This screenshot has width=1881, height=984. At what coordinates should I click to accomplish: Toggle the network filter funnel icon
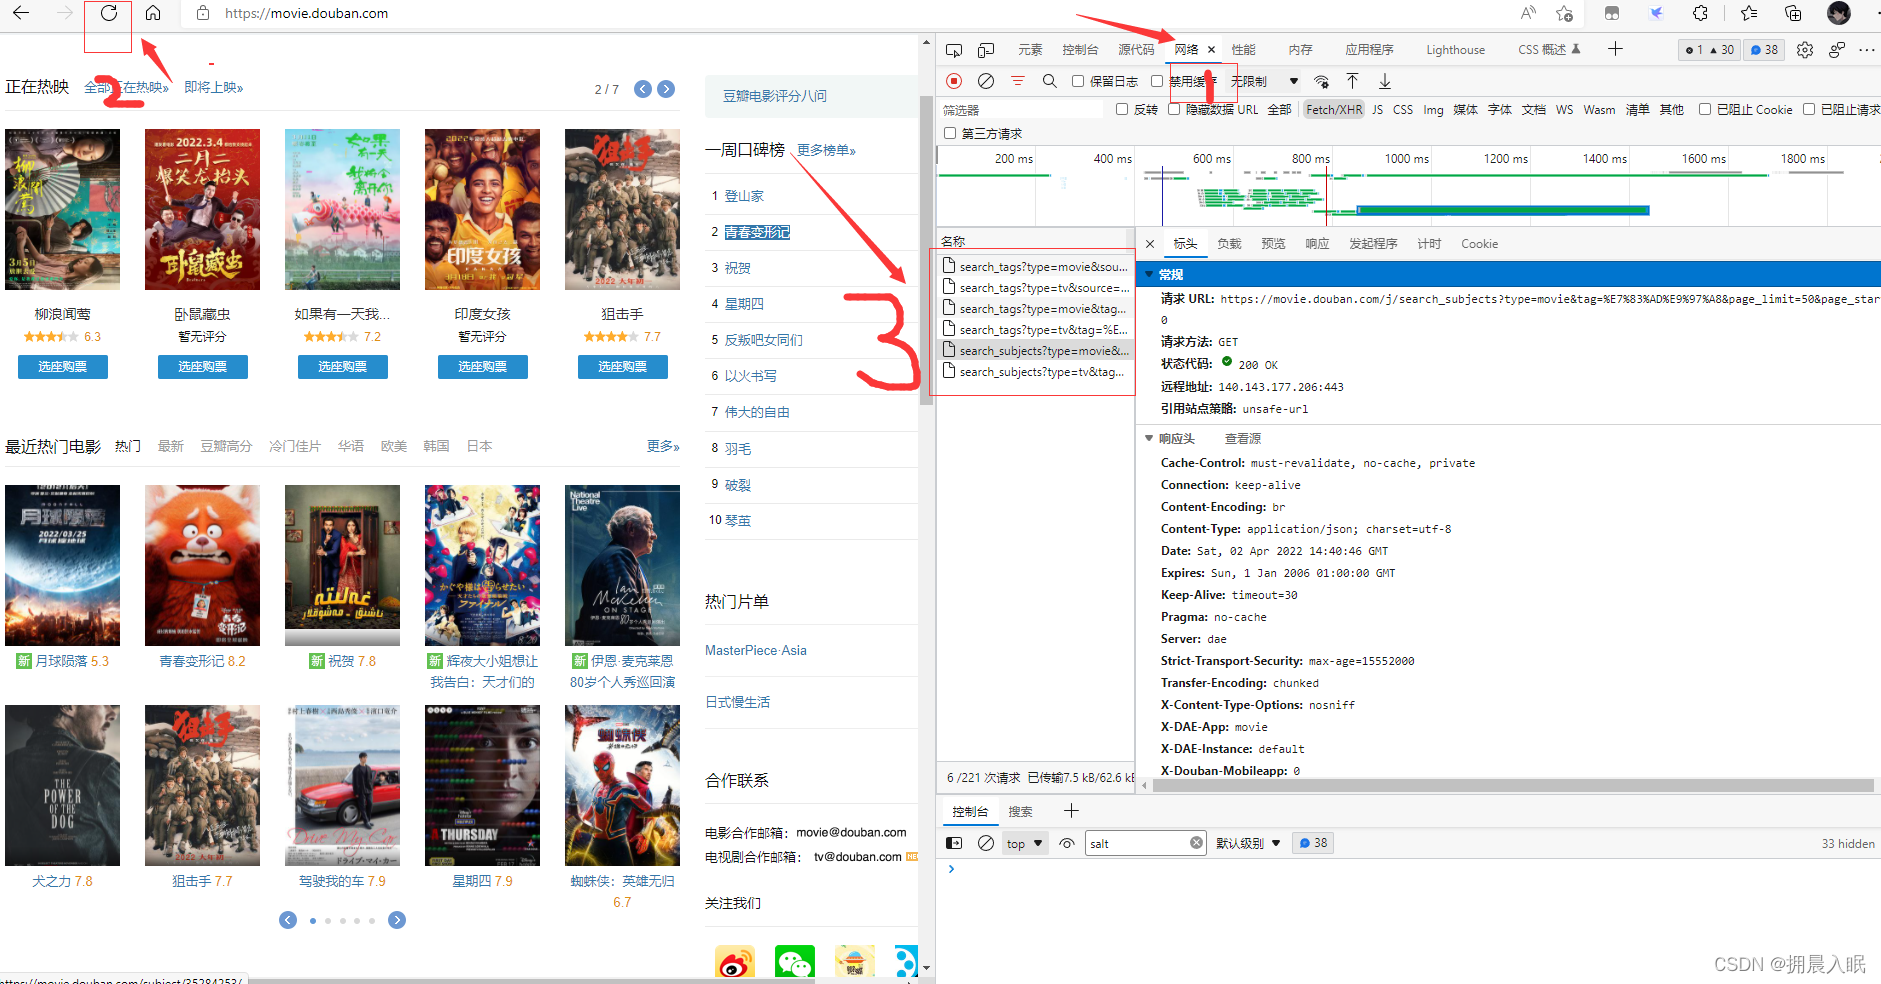pos(1018,81)
